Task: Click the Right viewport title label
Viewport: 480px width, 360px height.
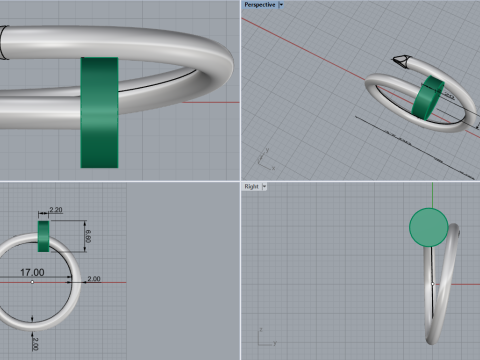Action: point(251,187)
